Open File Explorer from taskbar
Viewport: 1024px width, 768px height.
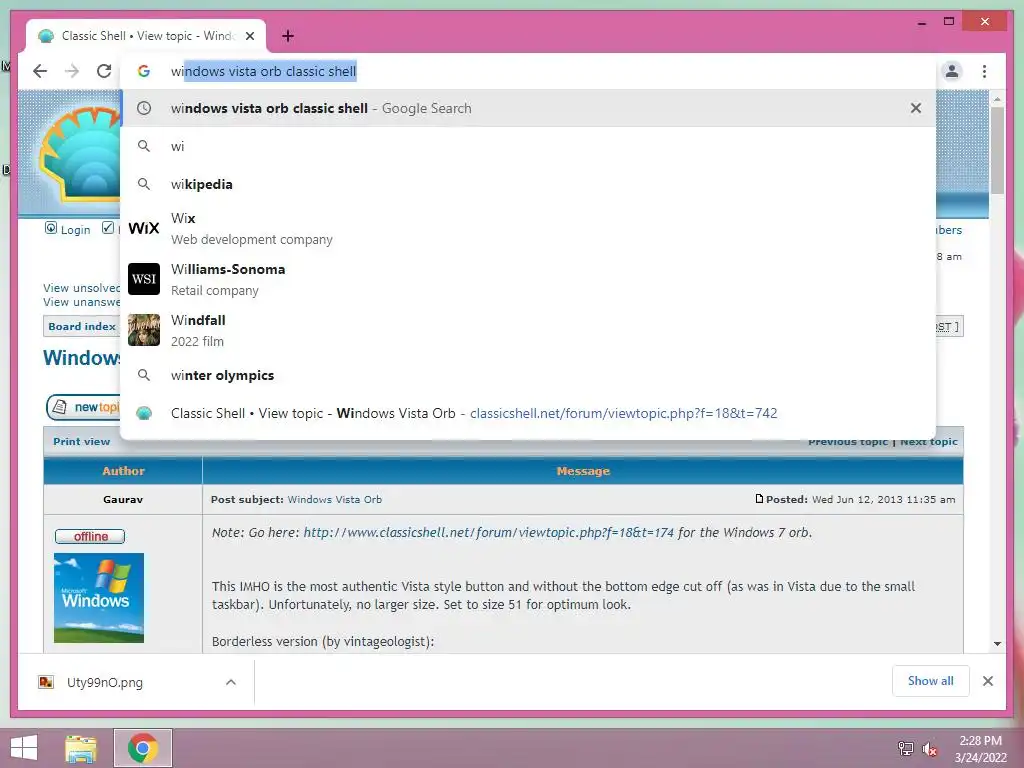81,748
